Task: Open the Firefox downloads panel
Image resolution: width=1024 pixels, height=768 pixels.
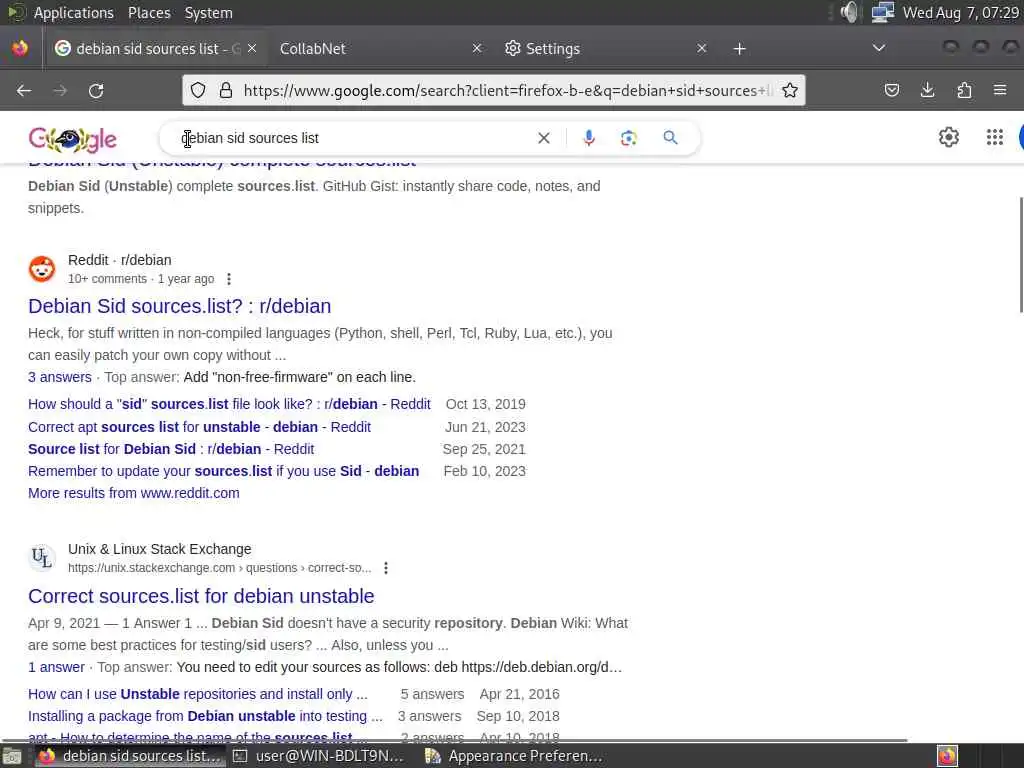Action: [x=927, y=90]
